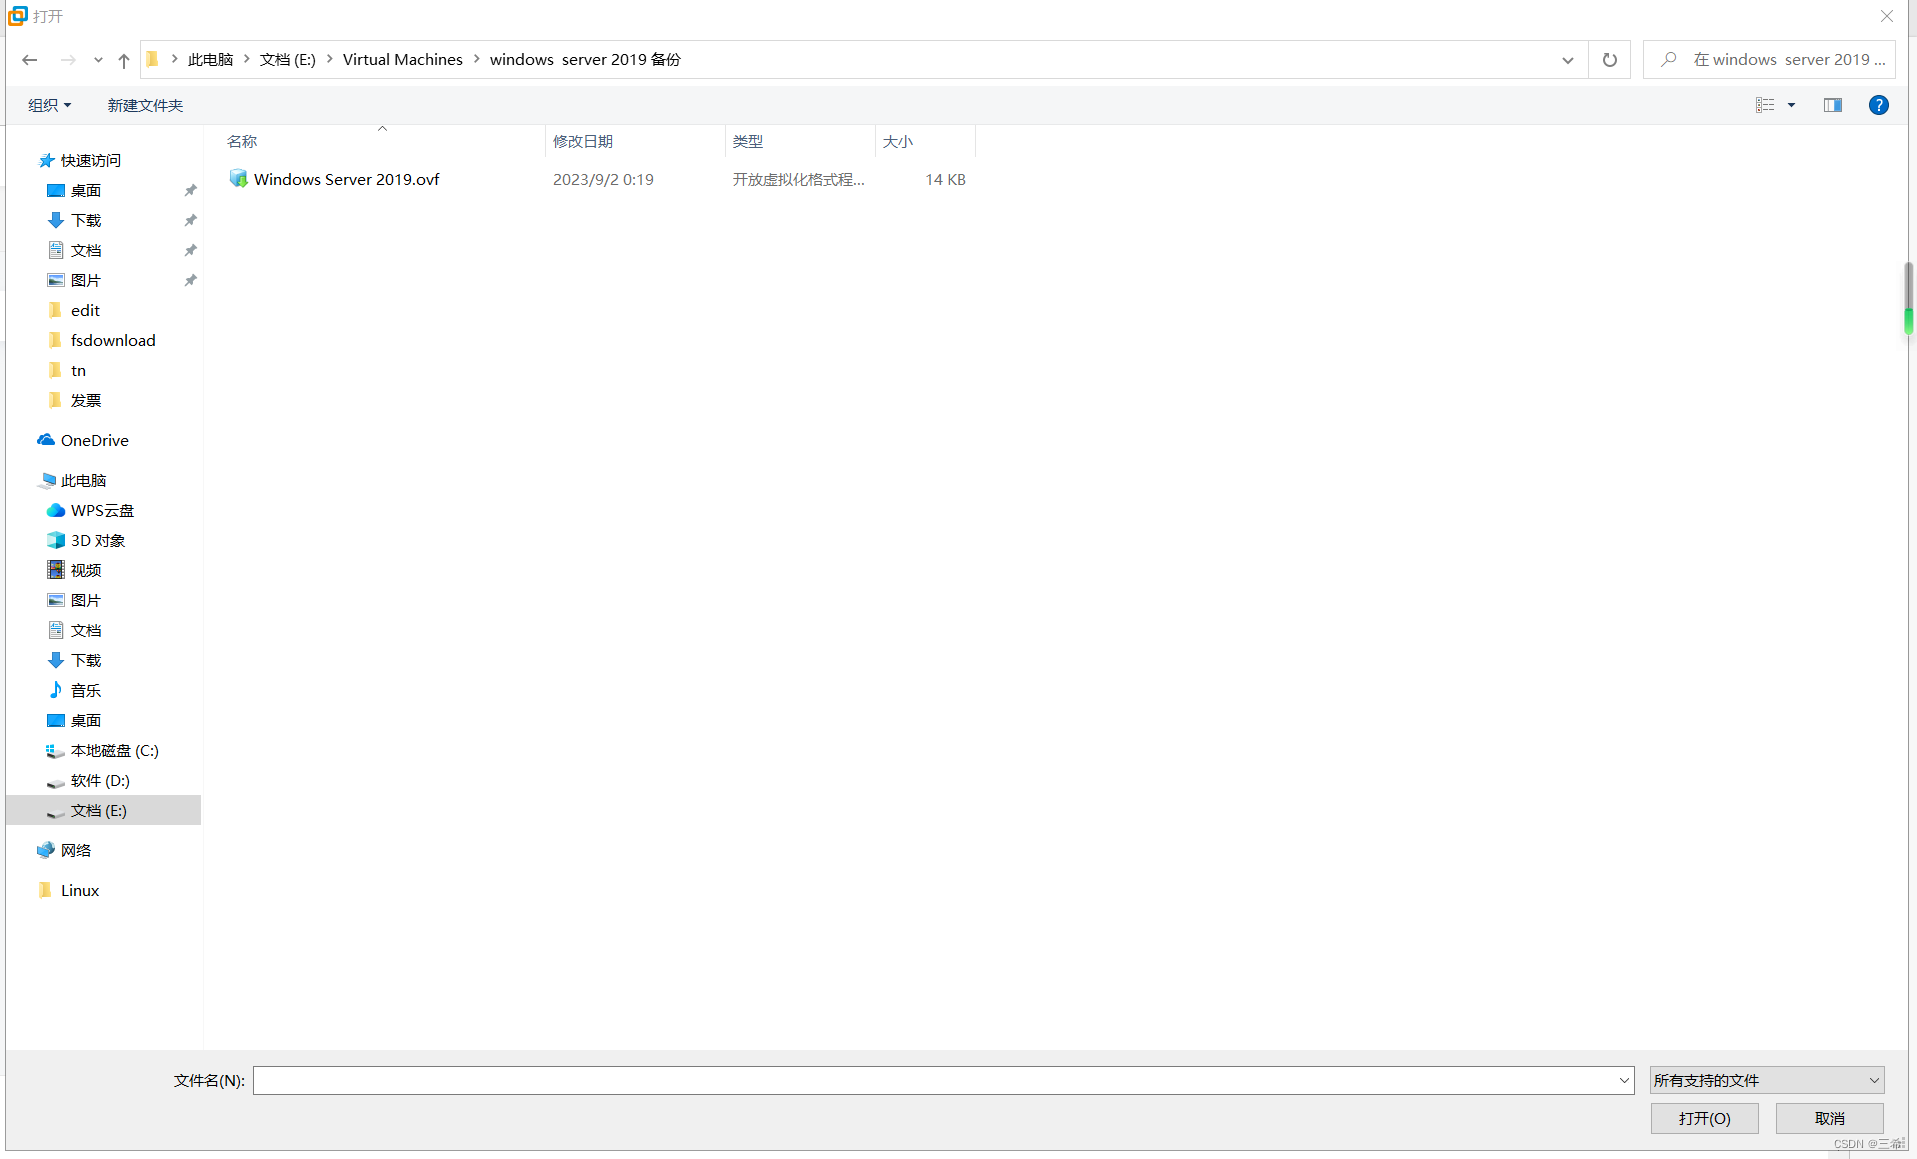Image resolution: width=1917 pixels, height=1159 pixels.
Task: Click the 取消 button
Action: pos(1829,1118)
